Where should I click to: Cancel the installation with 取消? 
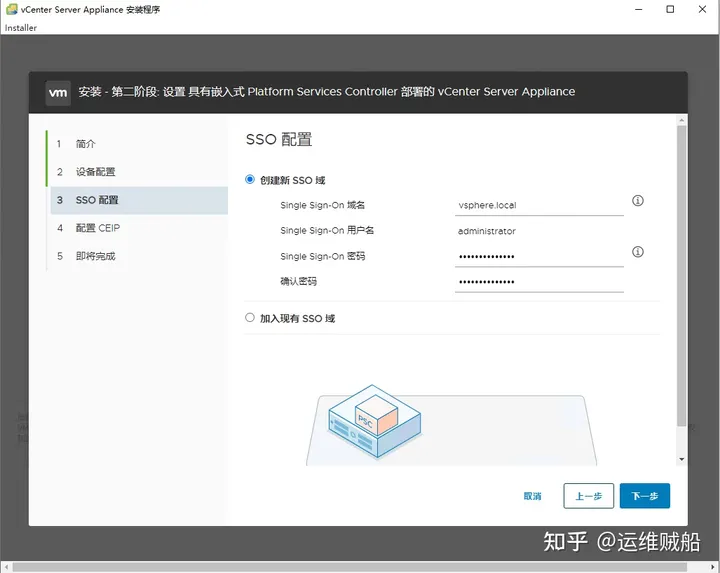(532, 496)
